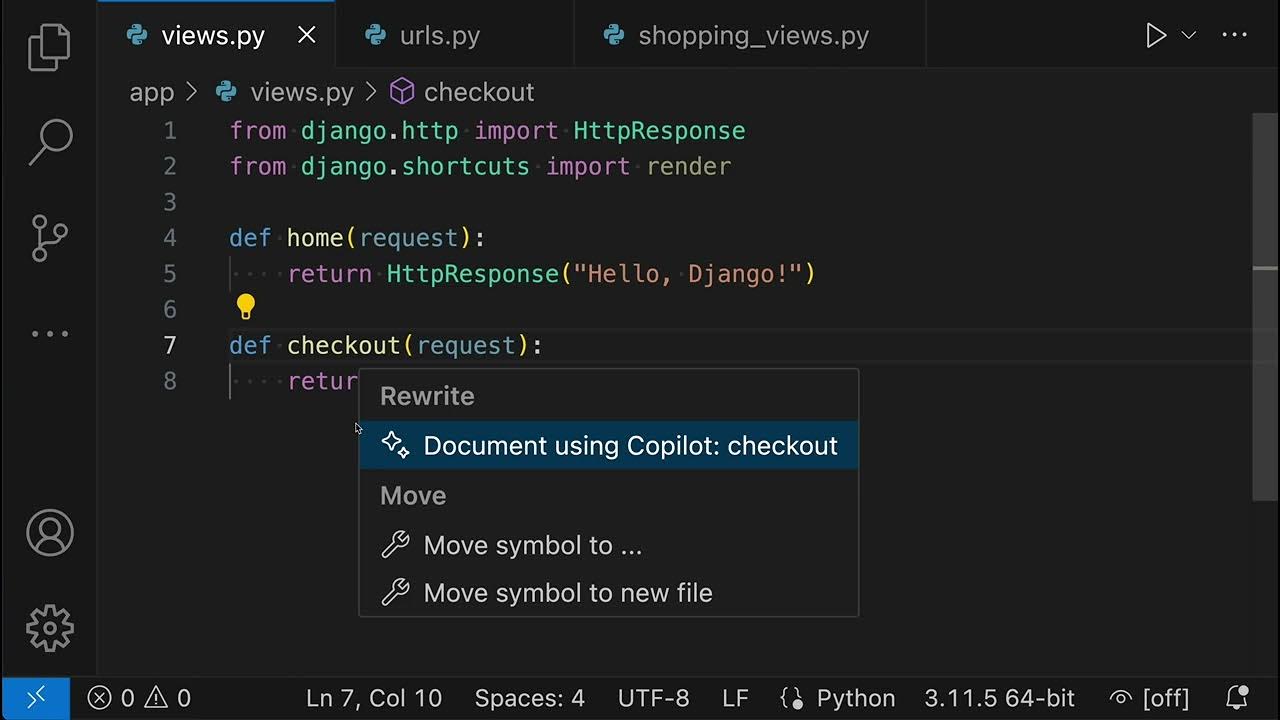This screenshot has width=1280, height=720.
Task: Open the Explorer view in activity bar
Action: (x=49, y=46)
